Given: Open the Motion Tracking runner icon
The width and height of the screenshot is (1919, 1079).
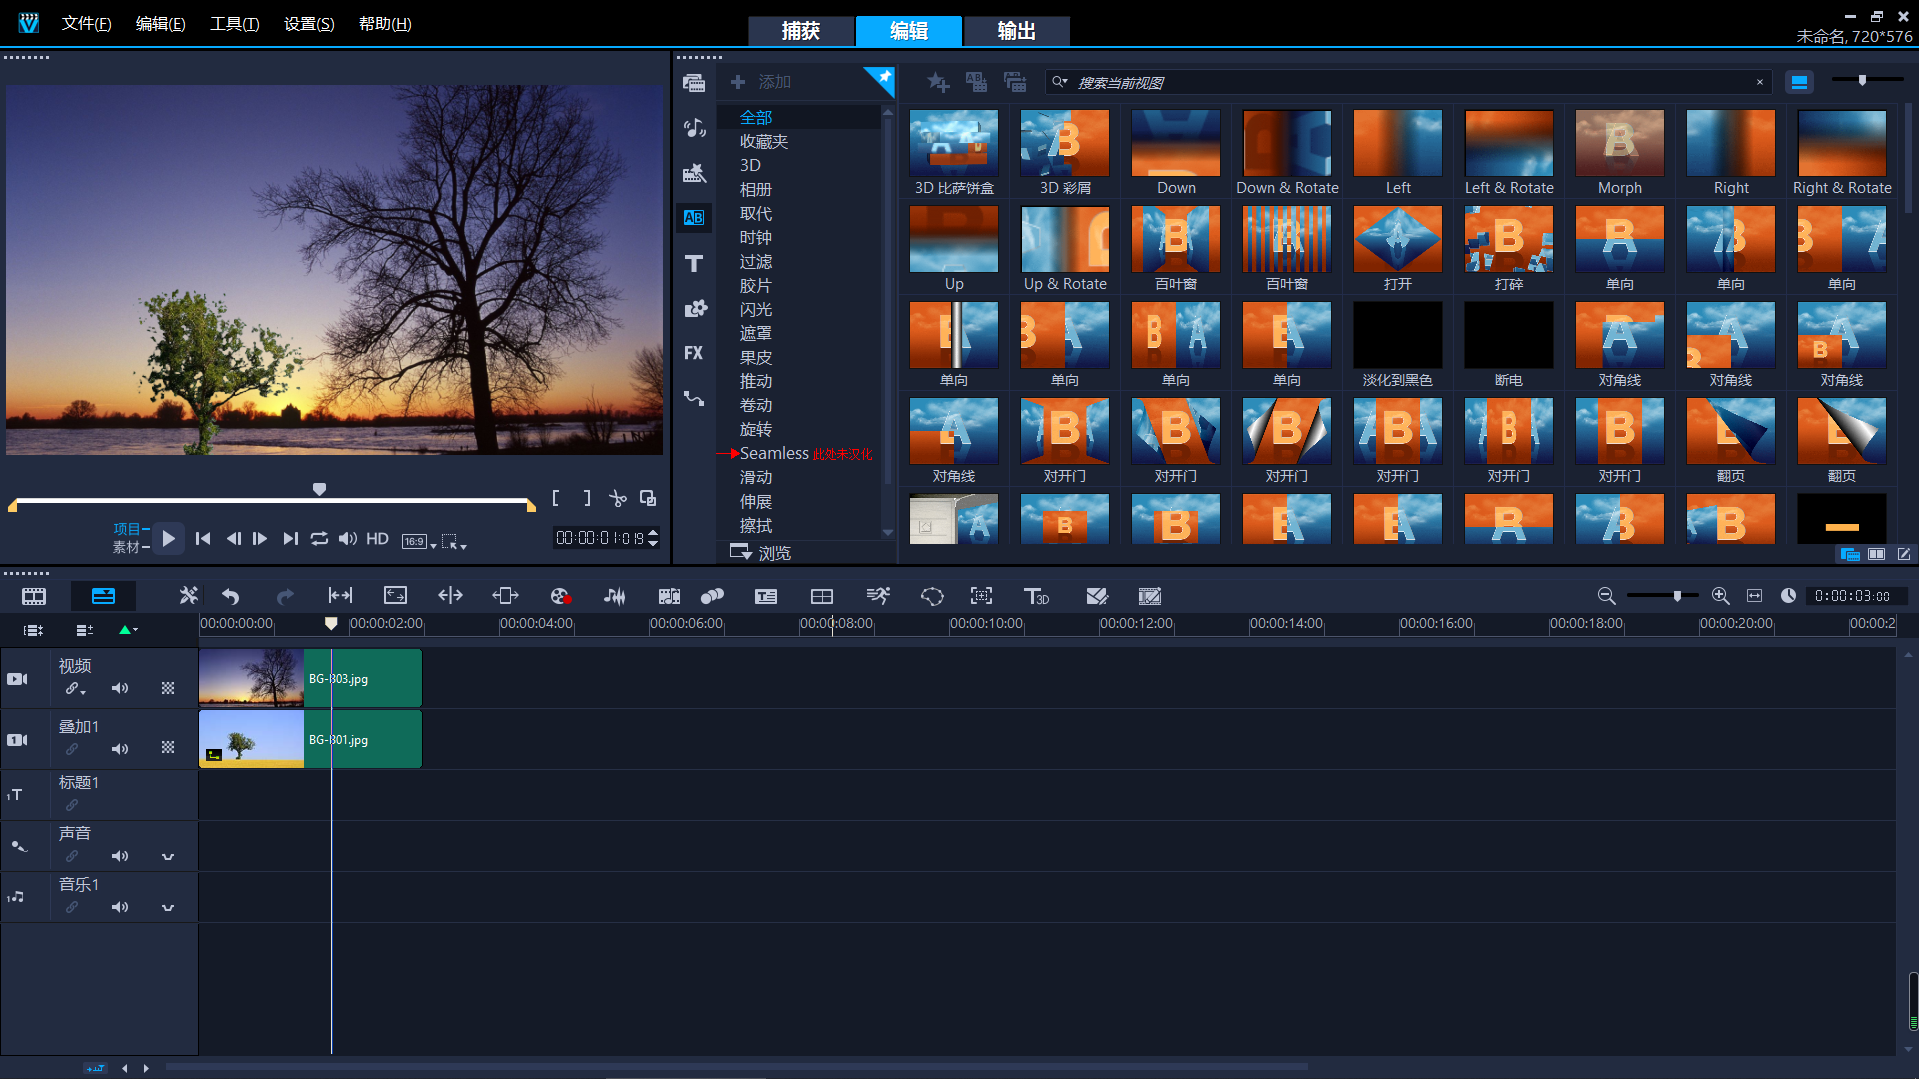Looking at the screenshot, I should click(877, 596).
